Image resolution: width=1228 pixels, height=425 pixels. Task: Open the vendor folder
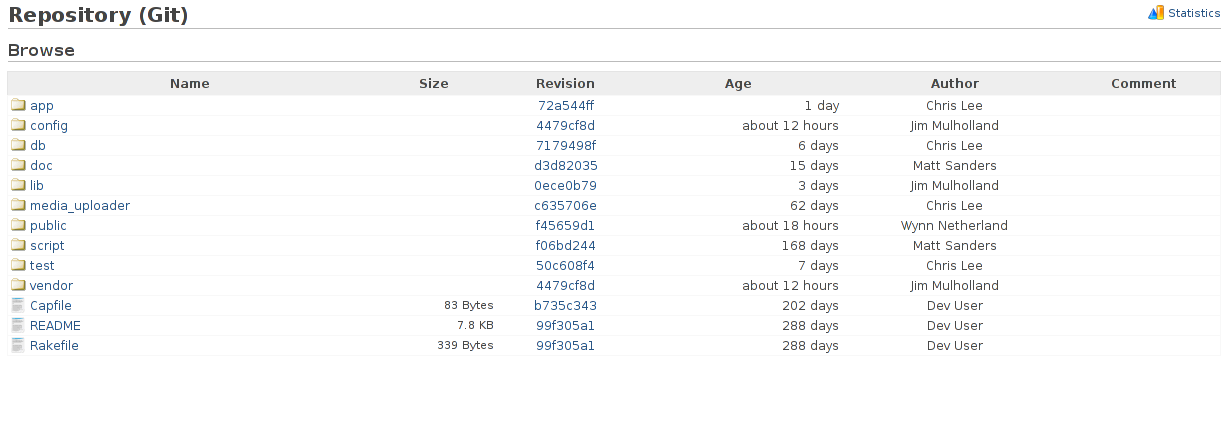[x=51, y=285]
